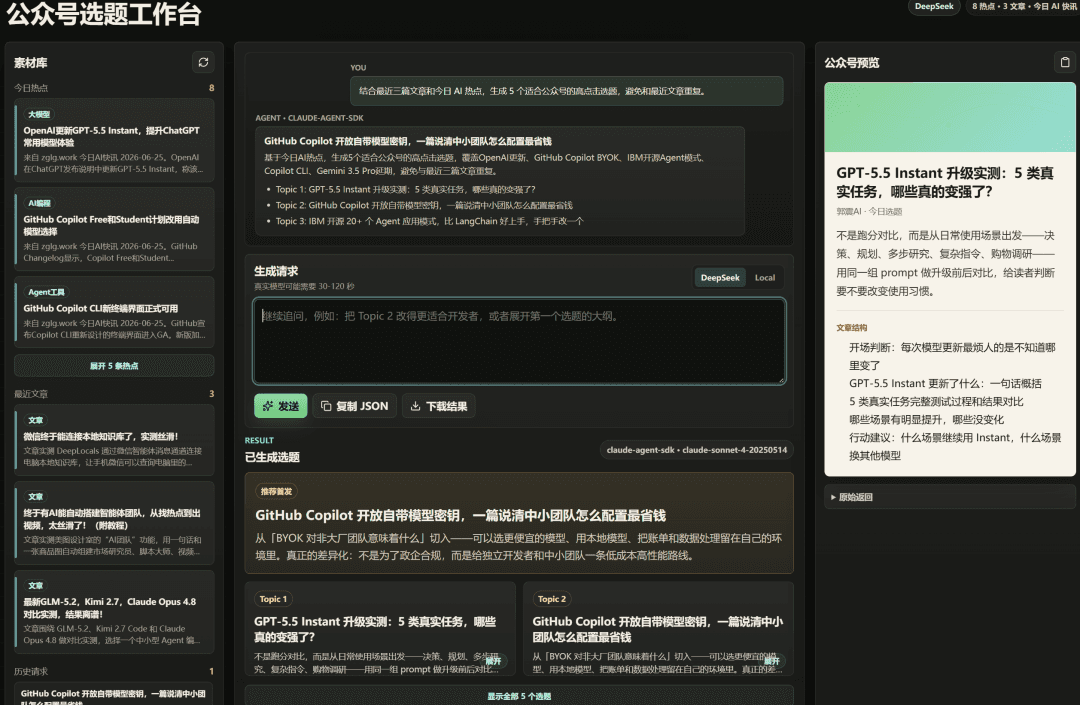Click outline item 开场判断 in preview
The height and width of the screenshot is (705, 1080).
point(952,356)
